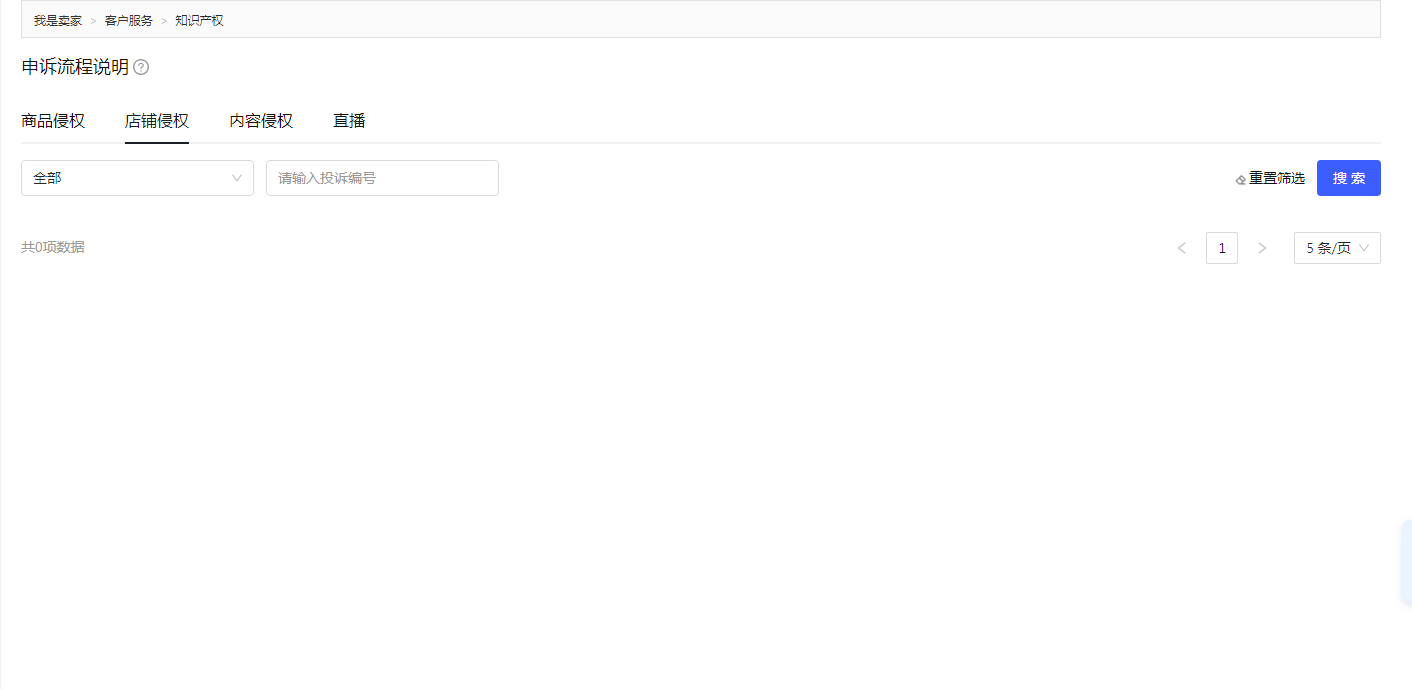Image resolution: width=1412 pixels, height=689 pixels.
Task: Expand the 全部 status dropdown
Action: (137, 178)
